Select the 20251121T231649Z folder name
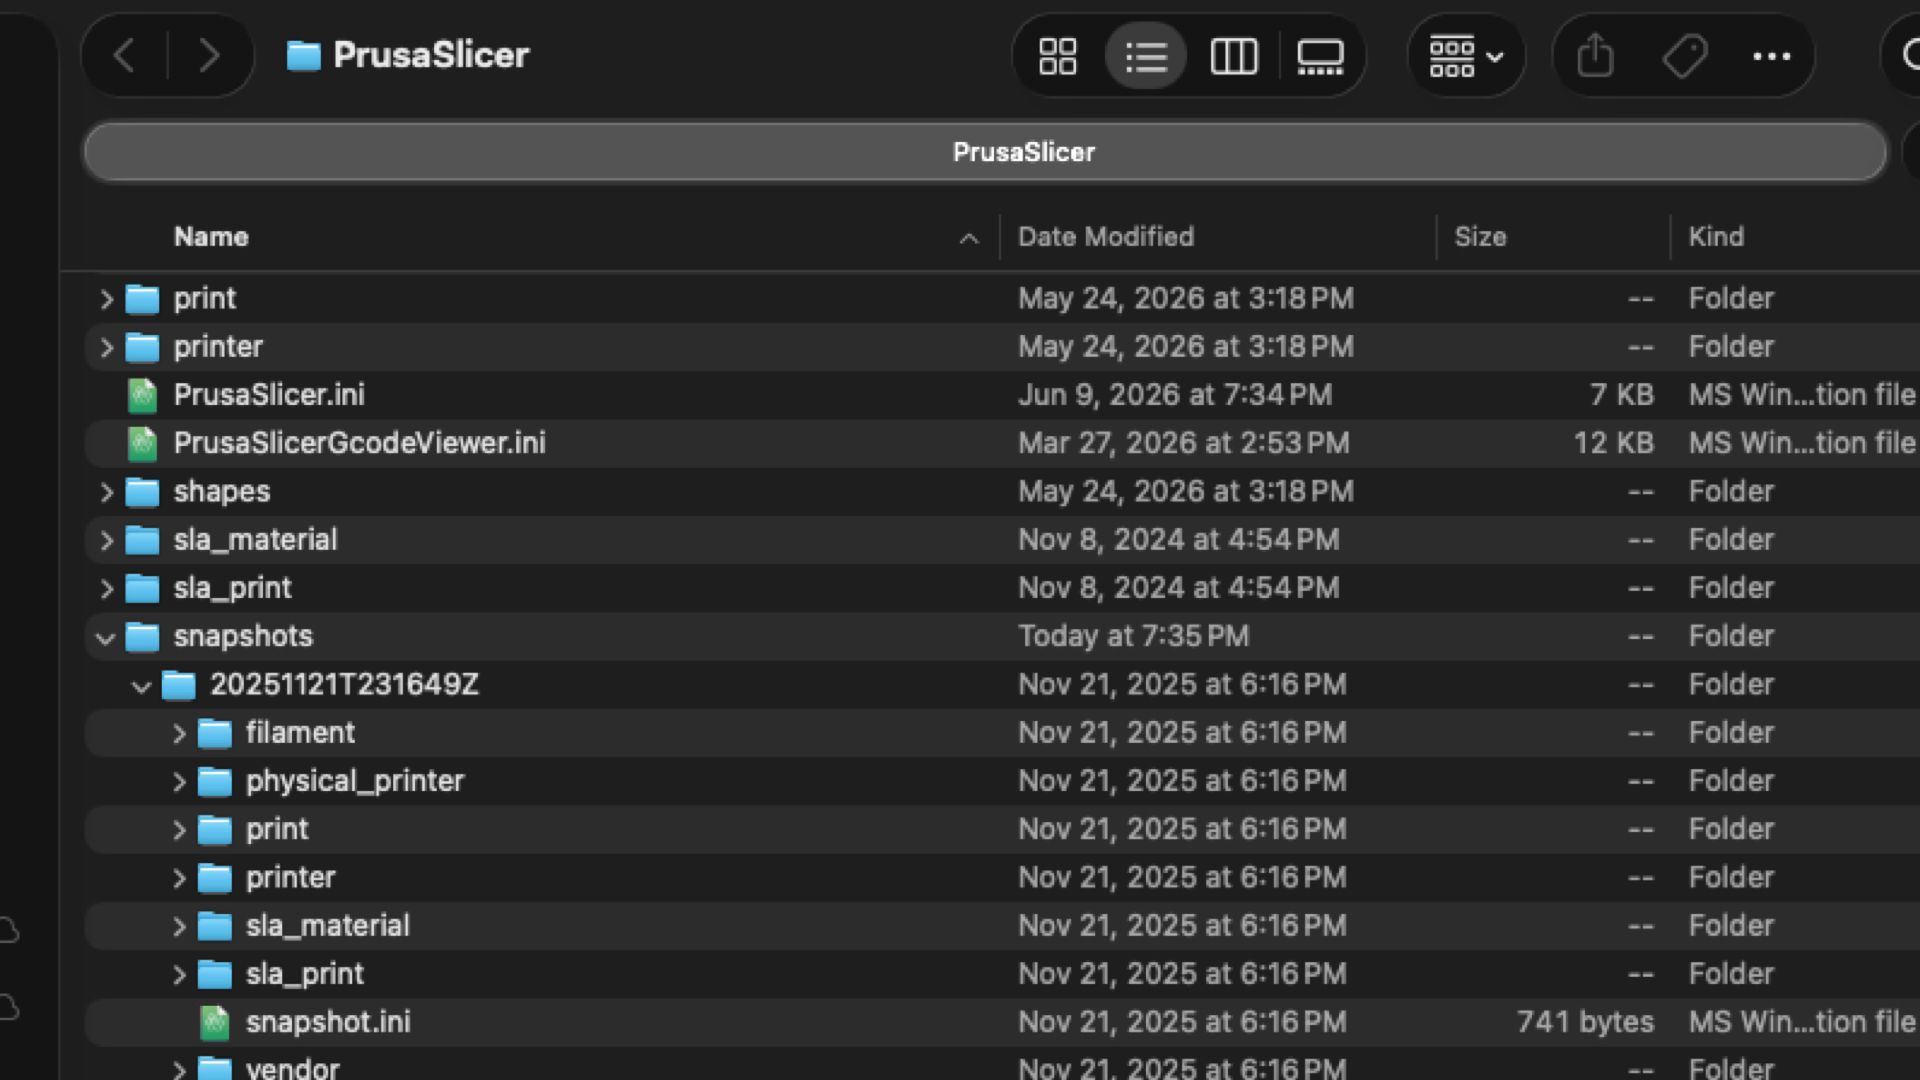This screenshot has height=1080, width=1920. click(344, 685)
